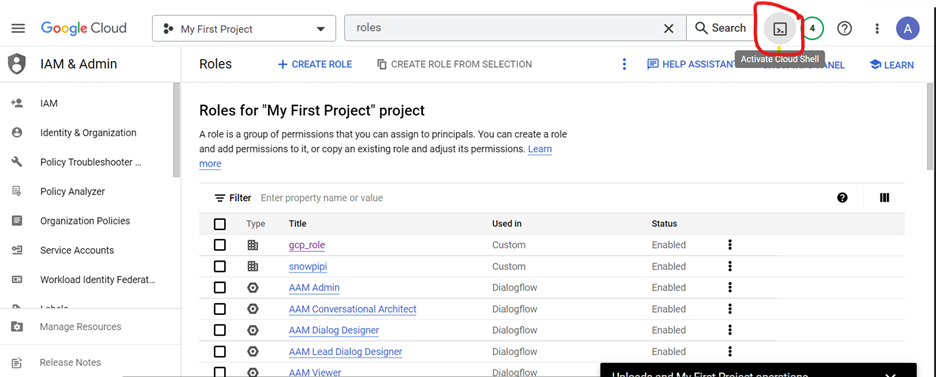Toggle the select-all header checkbox

tap(220, 224)
